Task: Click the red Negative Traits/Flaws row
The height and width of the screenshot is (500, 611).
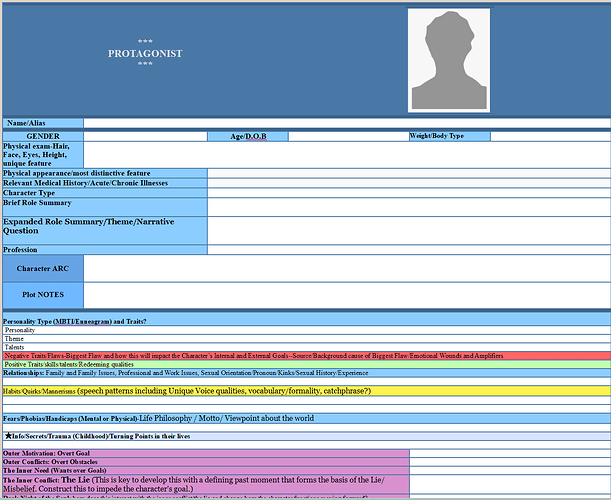Action: pyautogui.click(x=305, y=355)
